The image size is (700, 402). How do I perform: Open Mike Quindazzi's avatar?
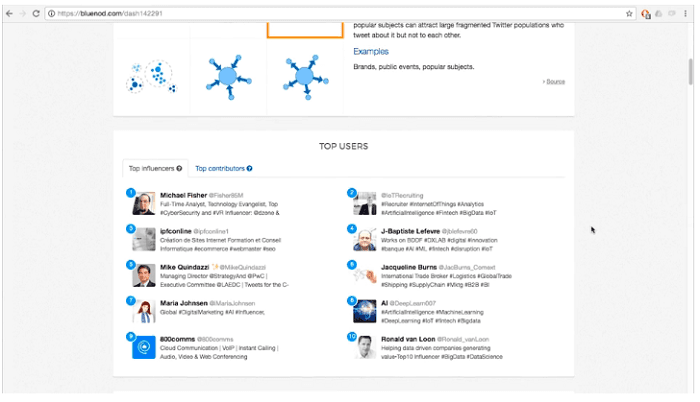pyautogui.click(x=144, y=276)
